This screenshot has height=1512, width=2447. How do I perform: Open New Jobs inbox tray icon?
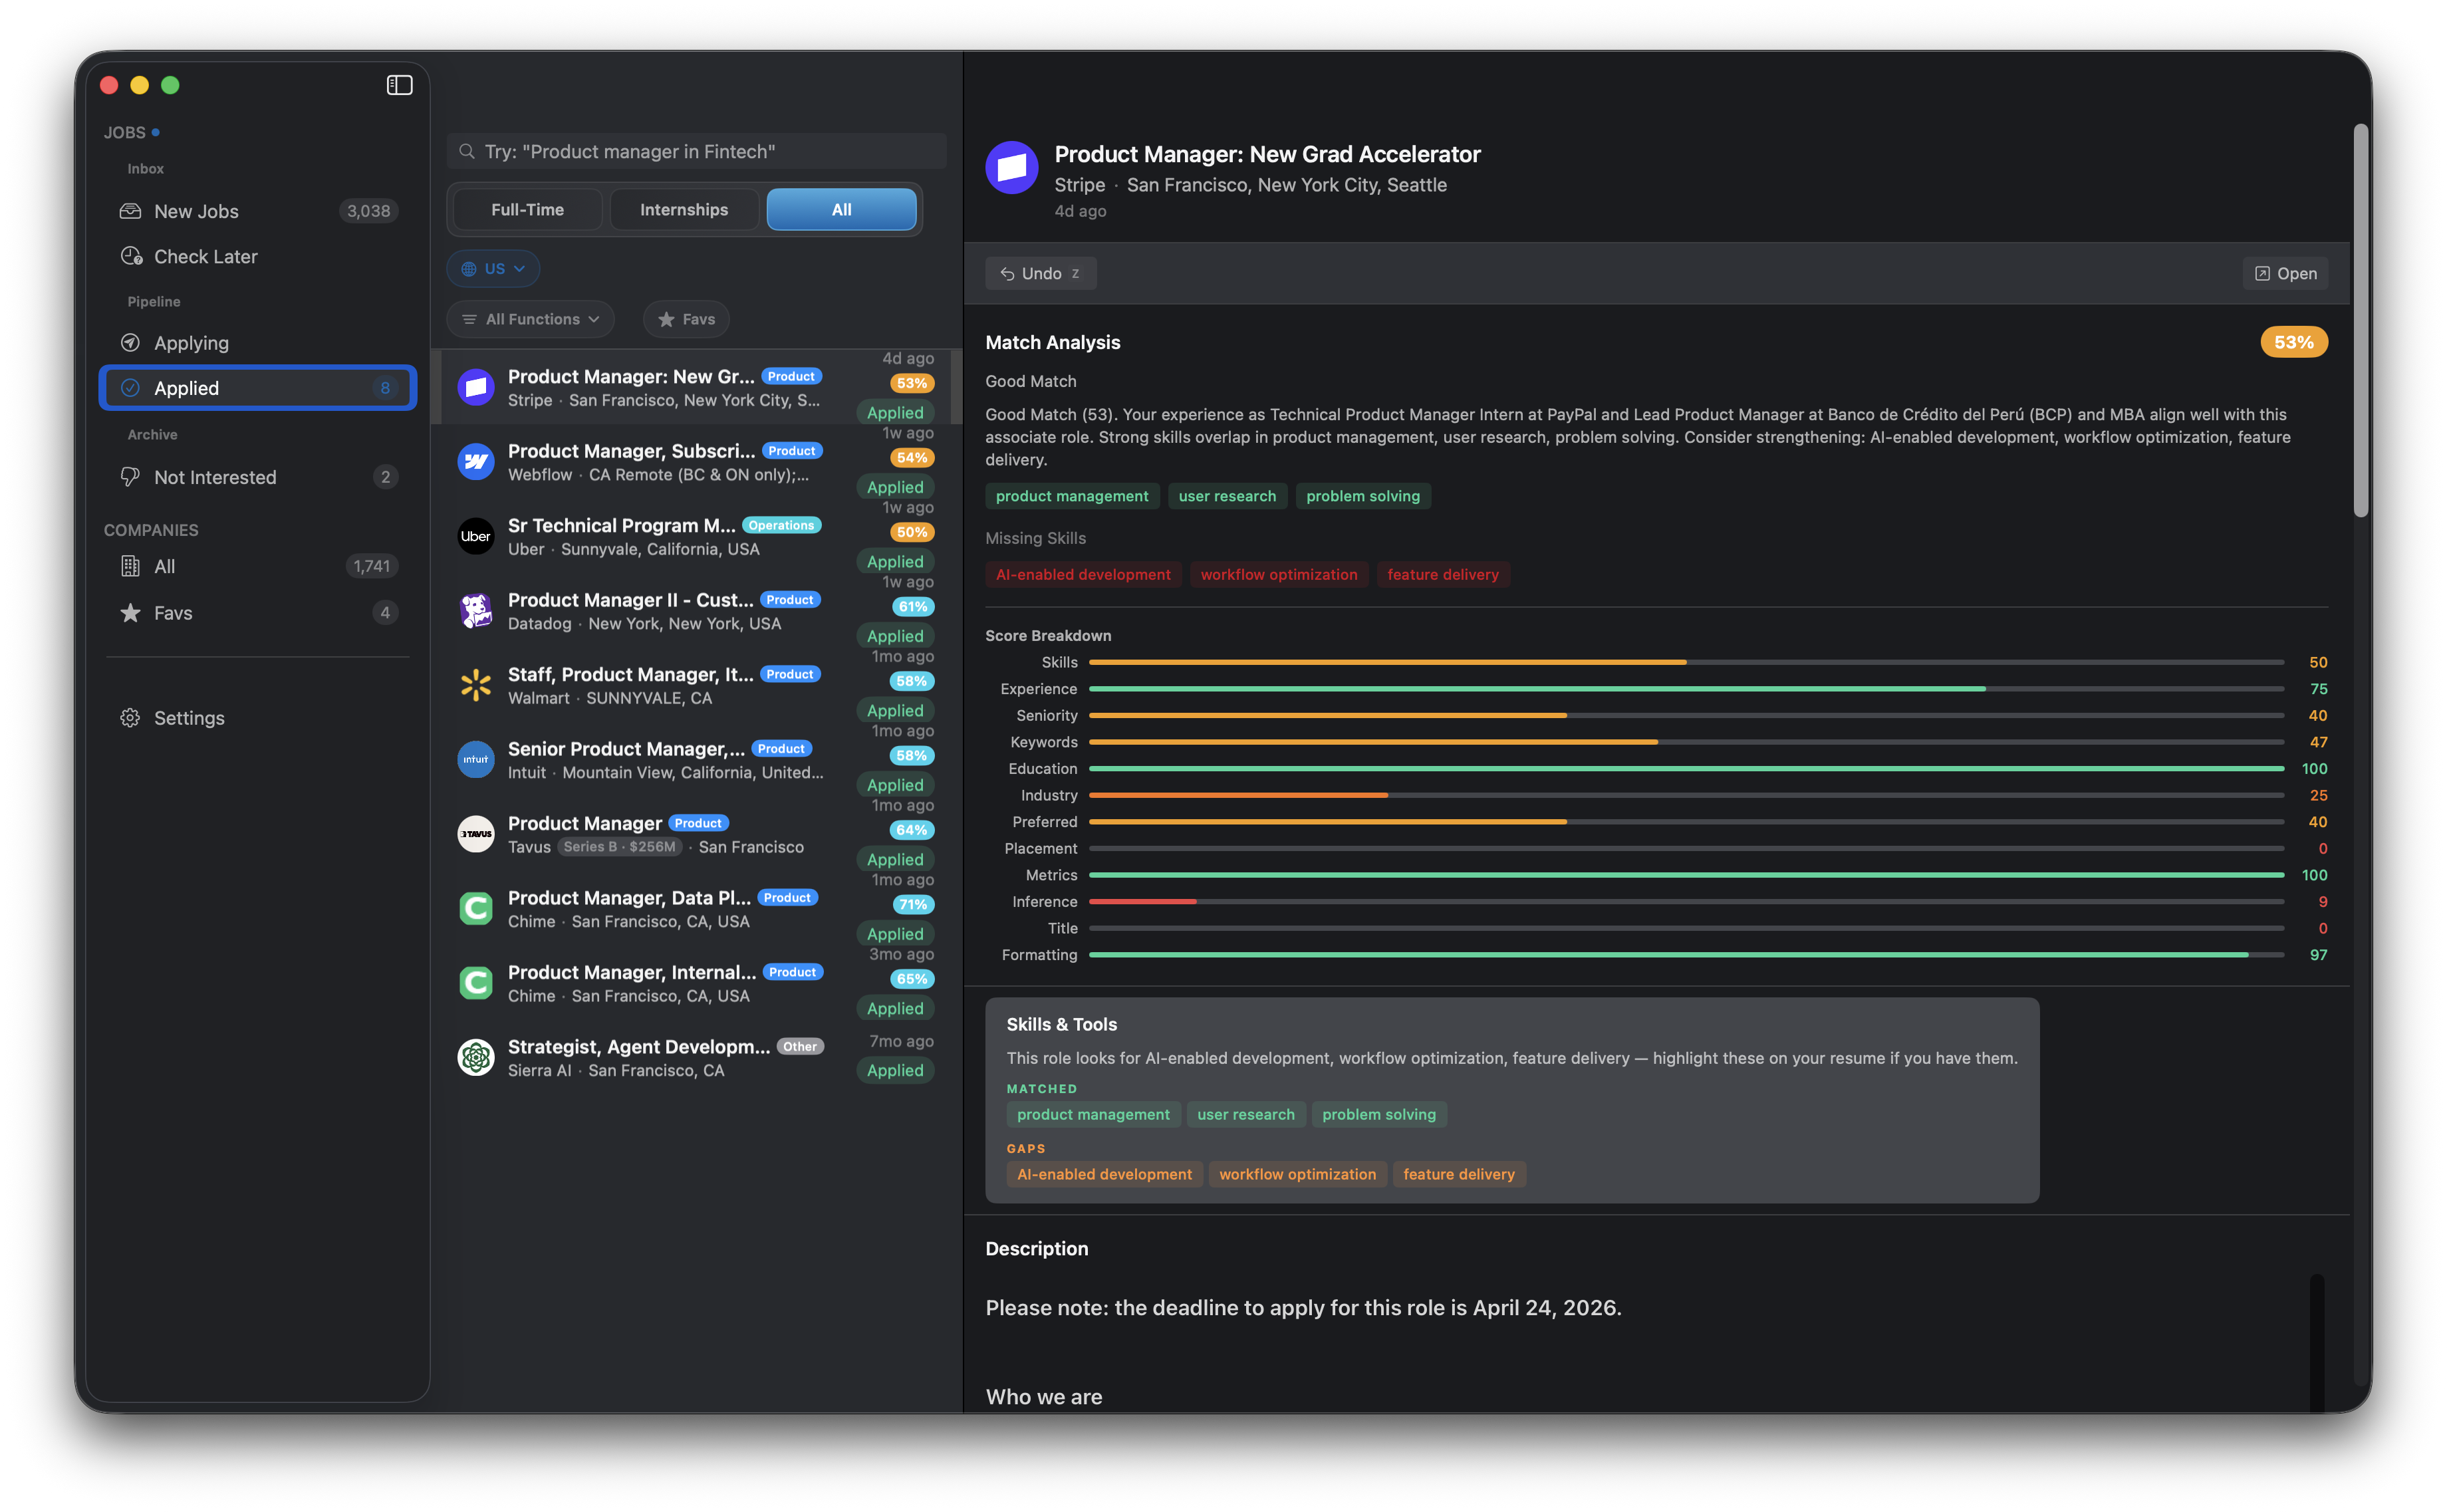point(130,211)
